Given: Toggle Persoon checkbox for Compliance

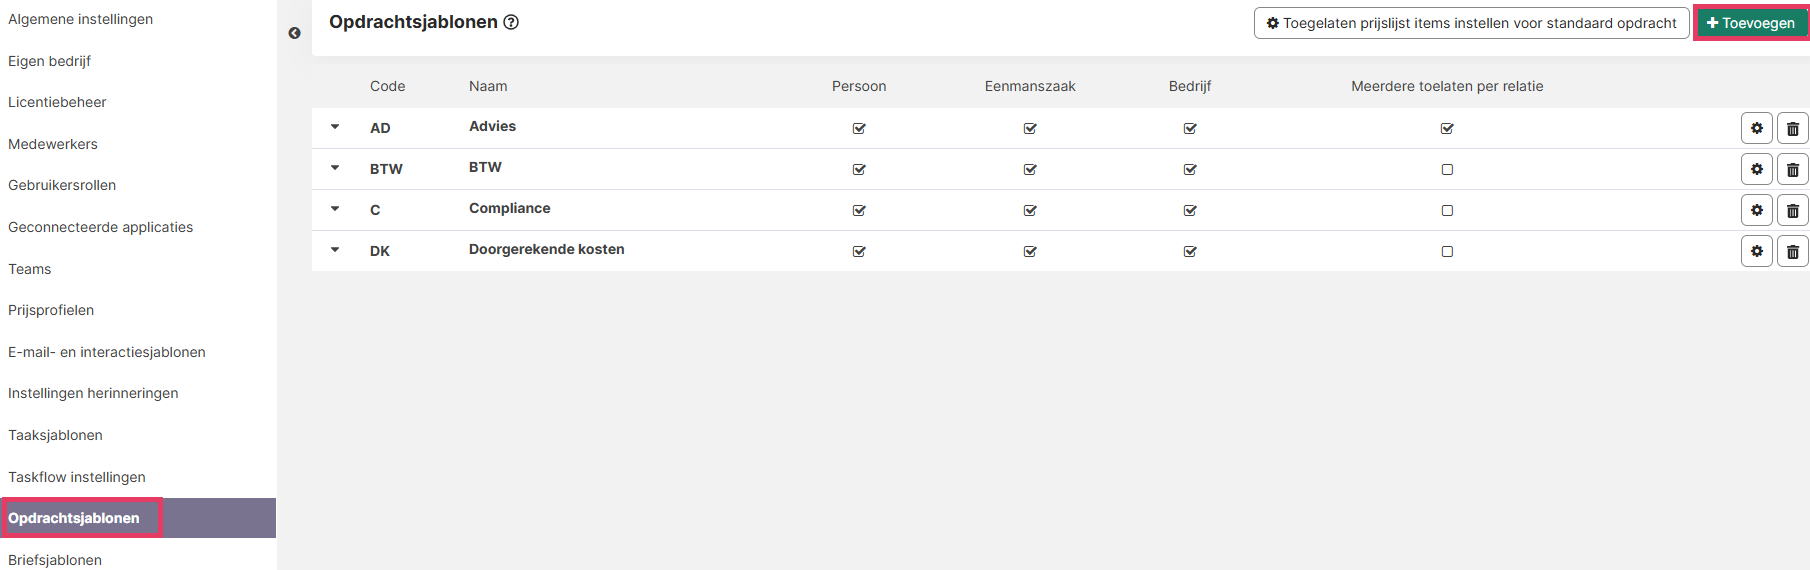Looking at the screenshot, I should point(859,210).
